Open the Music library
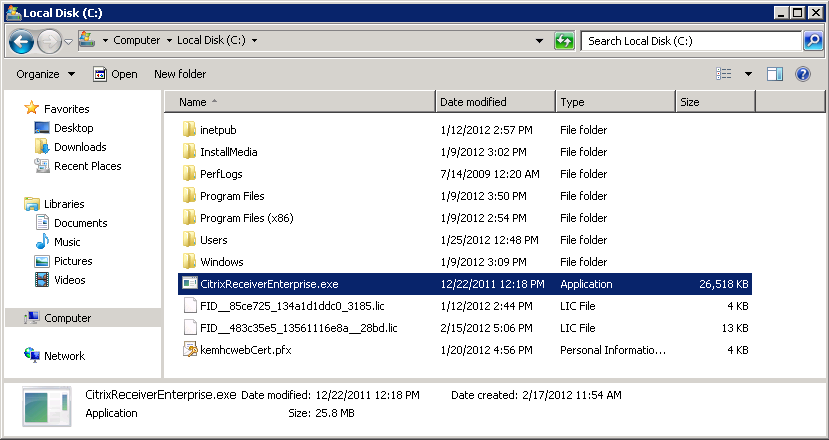This screenshot has height=440, width=829. pyautogui.click(x=67, y=242)
